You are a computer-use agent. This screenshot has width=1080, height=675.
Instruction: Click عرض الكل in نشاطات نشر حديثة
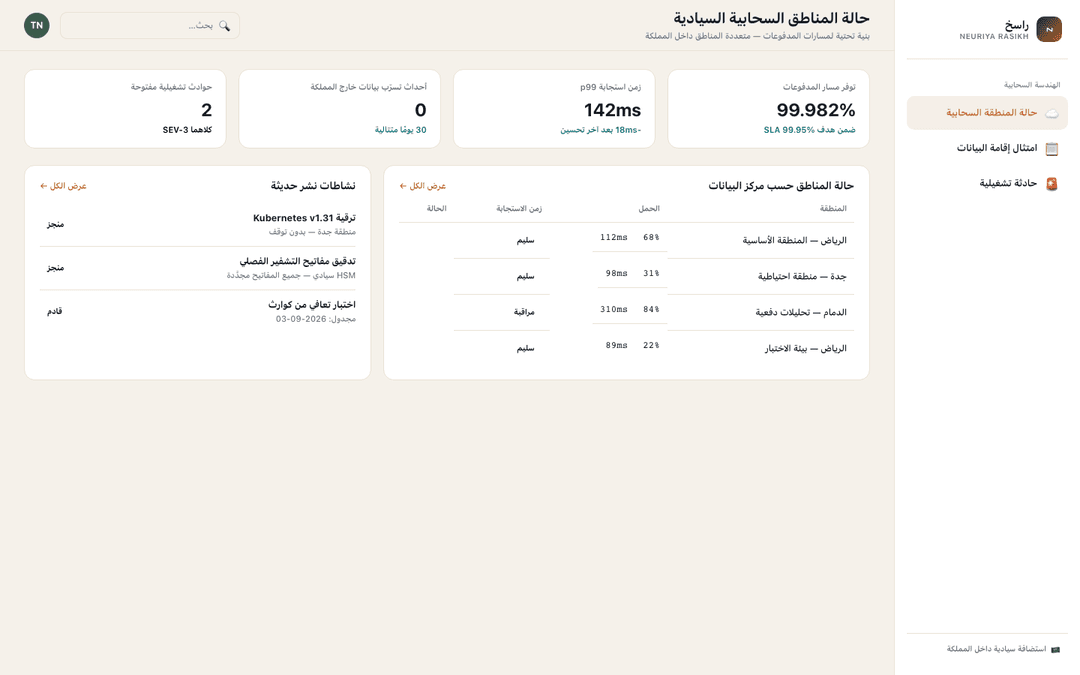63,186
